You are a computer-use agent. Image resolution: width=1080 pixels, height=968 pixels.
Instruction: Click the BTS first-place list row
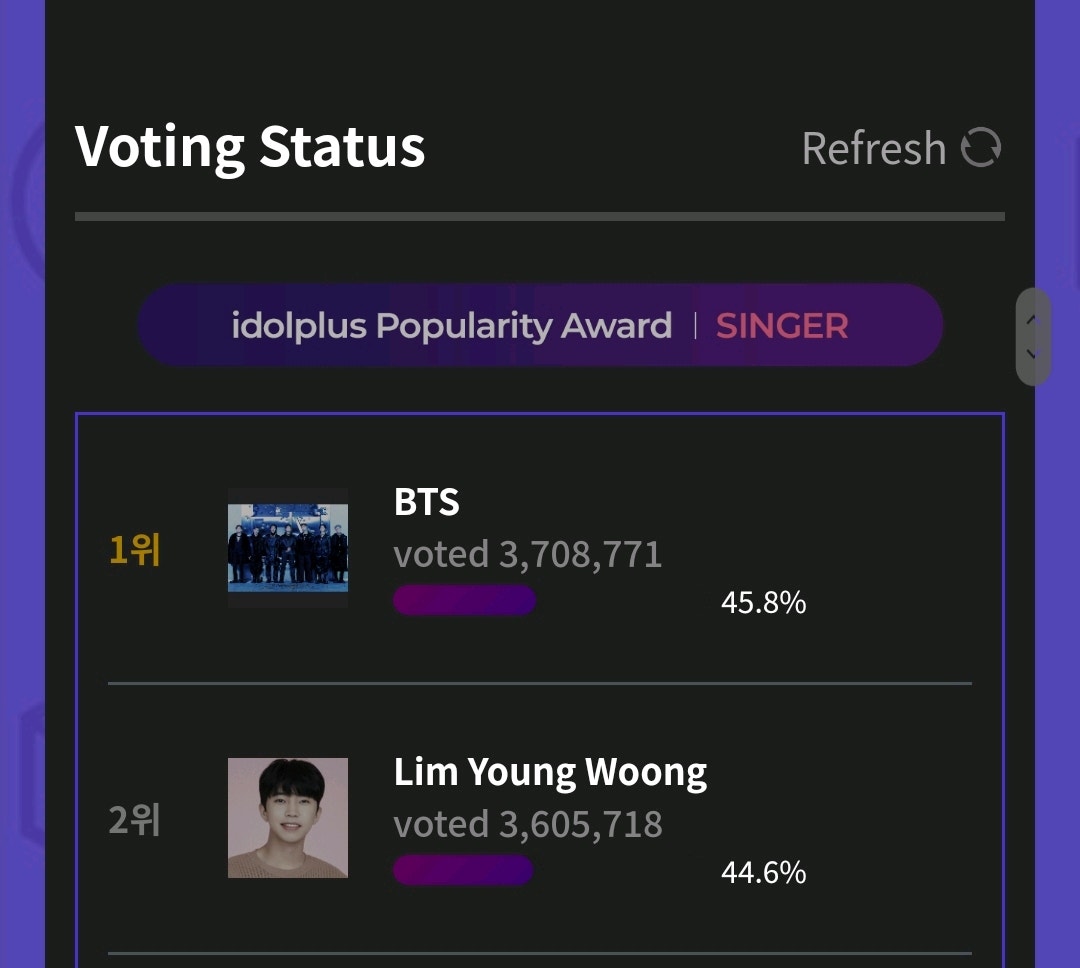click(540, 549)
